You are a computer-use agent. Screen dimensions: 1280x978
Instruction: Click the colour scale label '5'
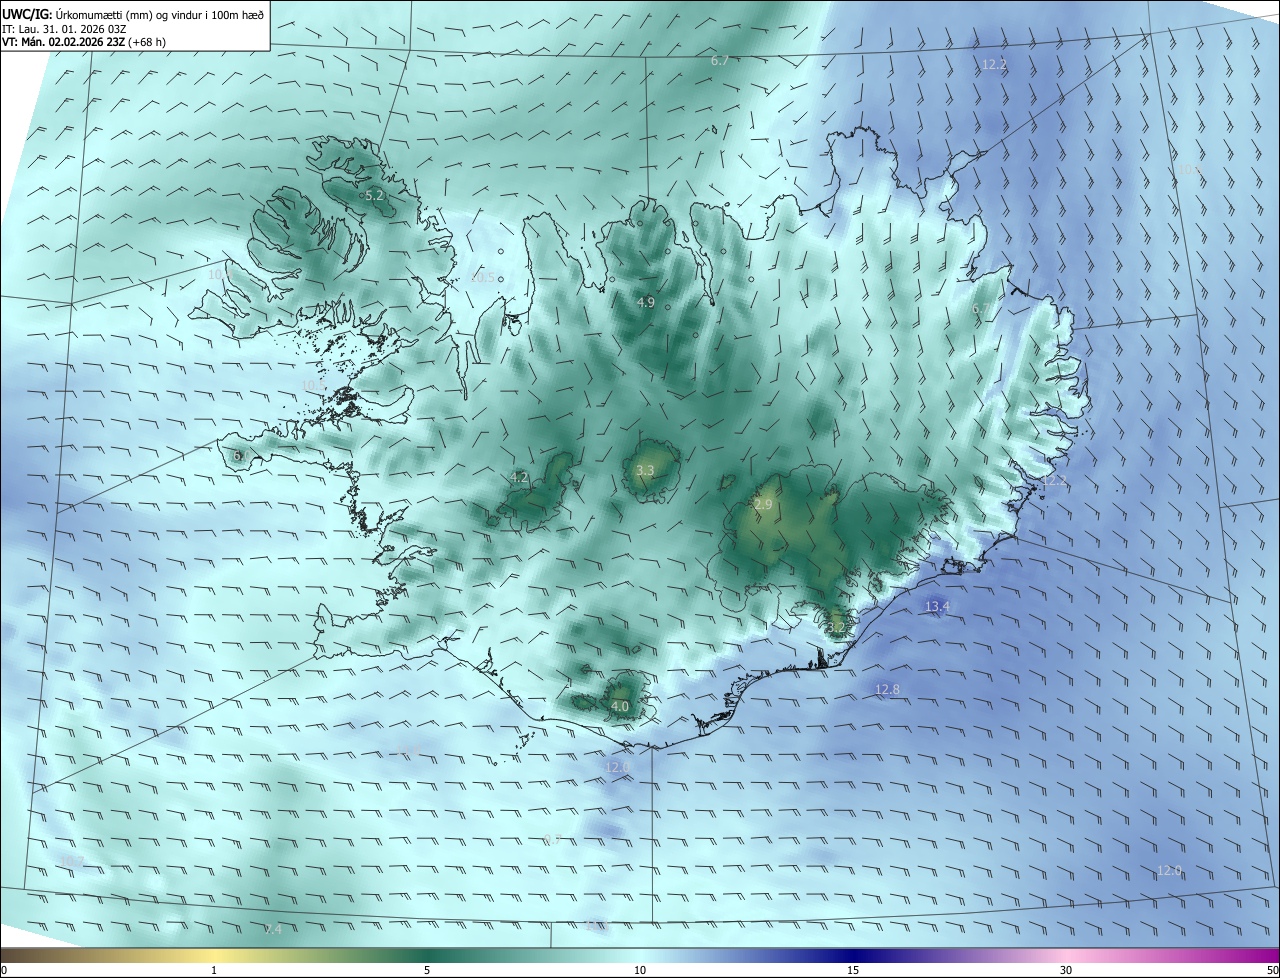point(427,970)
